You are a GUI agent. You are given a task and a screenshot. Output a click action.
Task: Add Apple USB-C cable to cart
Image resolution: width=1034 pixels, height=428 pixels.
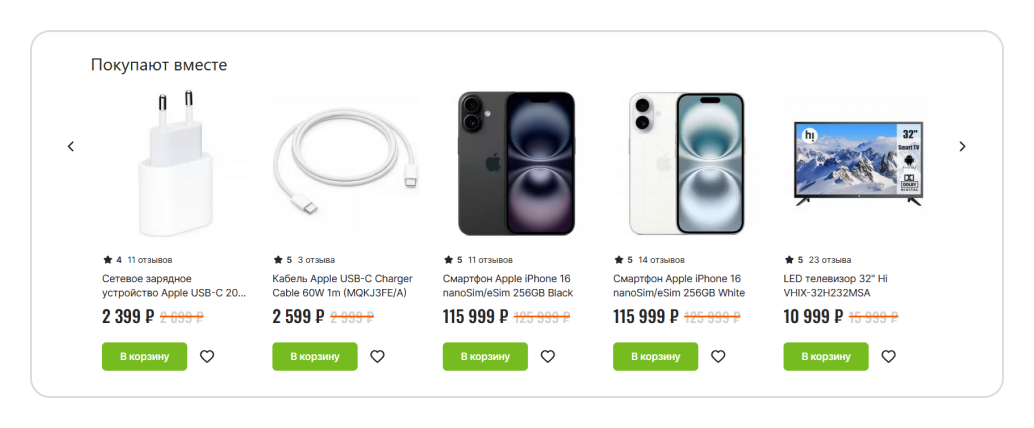(314, 356)
